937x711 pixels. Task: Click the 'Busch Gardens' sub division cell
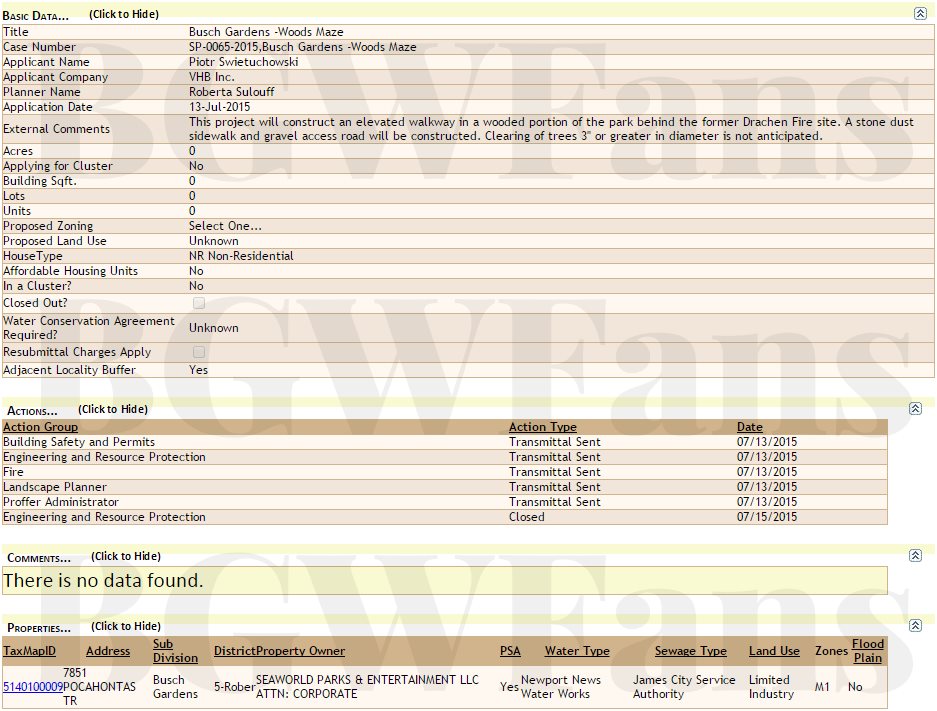pyautogui.click(x=175, y=687)
